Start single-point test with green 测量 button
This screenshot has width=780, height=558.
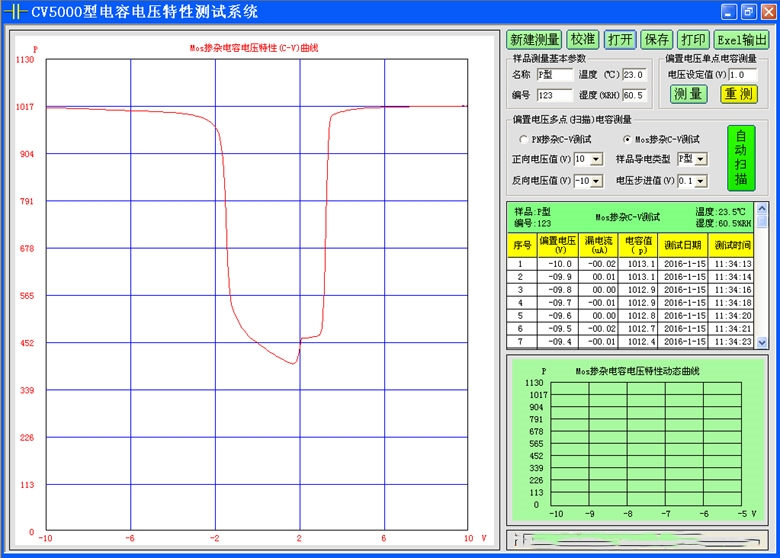tap(688, 94)
